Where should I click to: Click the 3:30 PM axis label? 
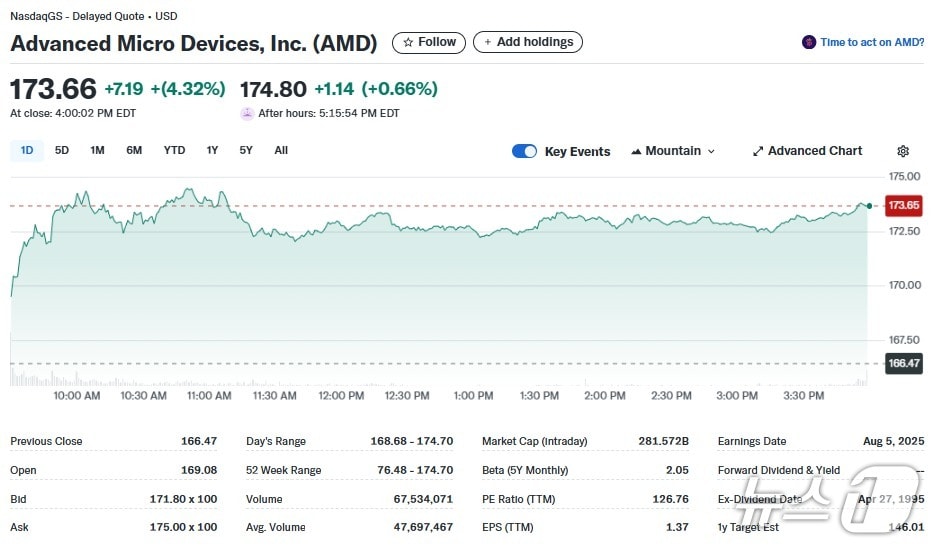coord(803,396)
